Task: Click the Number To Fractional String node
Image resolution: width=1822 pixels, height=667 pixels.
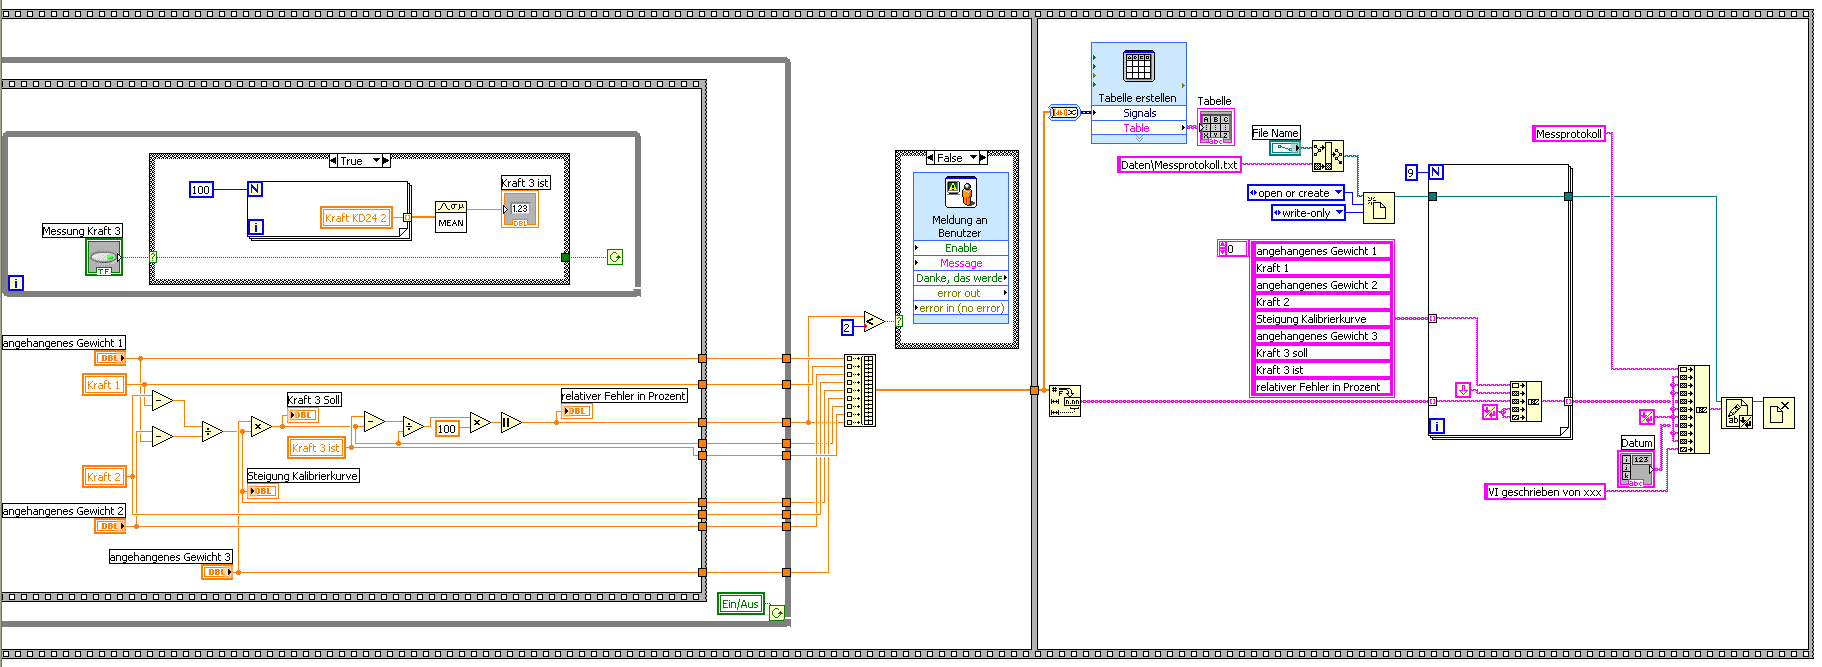Action: pos(1065,401)
